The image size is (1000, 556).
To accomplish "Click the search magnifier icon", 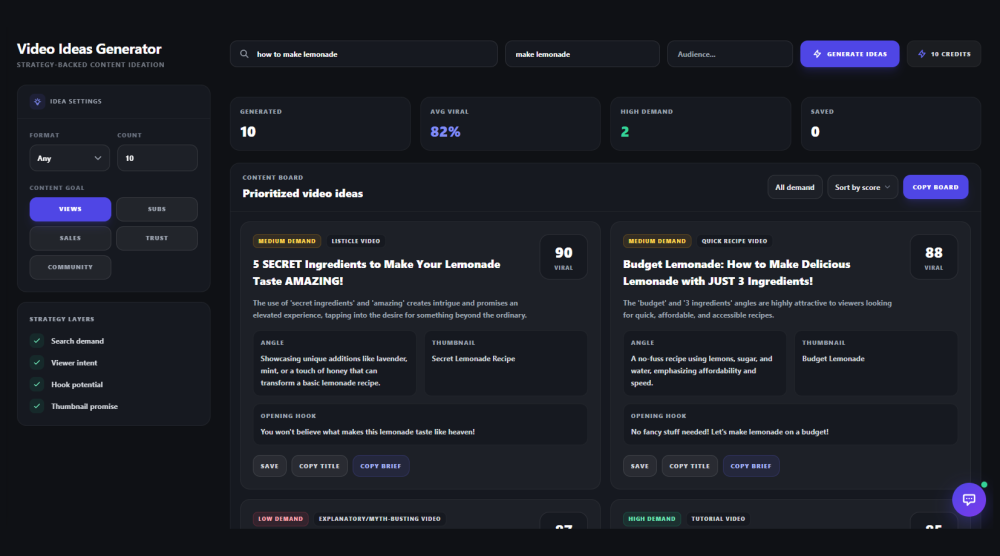I will (x=244, y=54).
